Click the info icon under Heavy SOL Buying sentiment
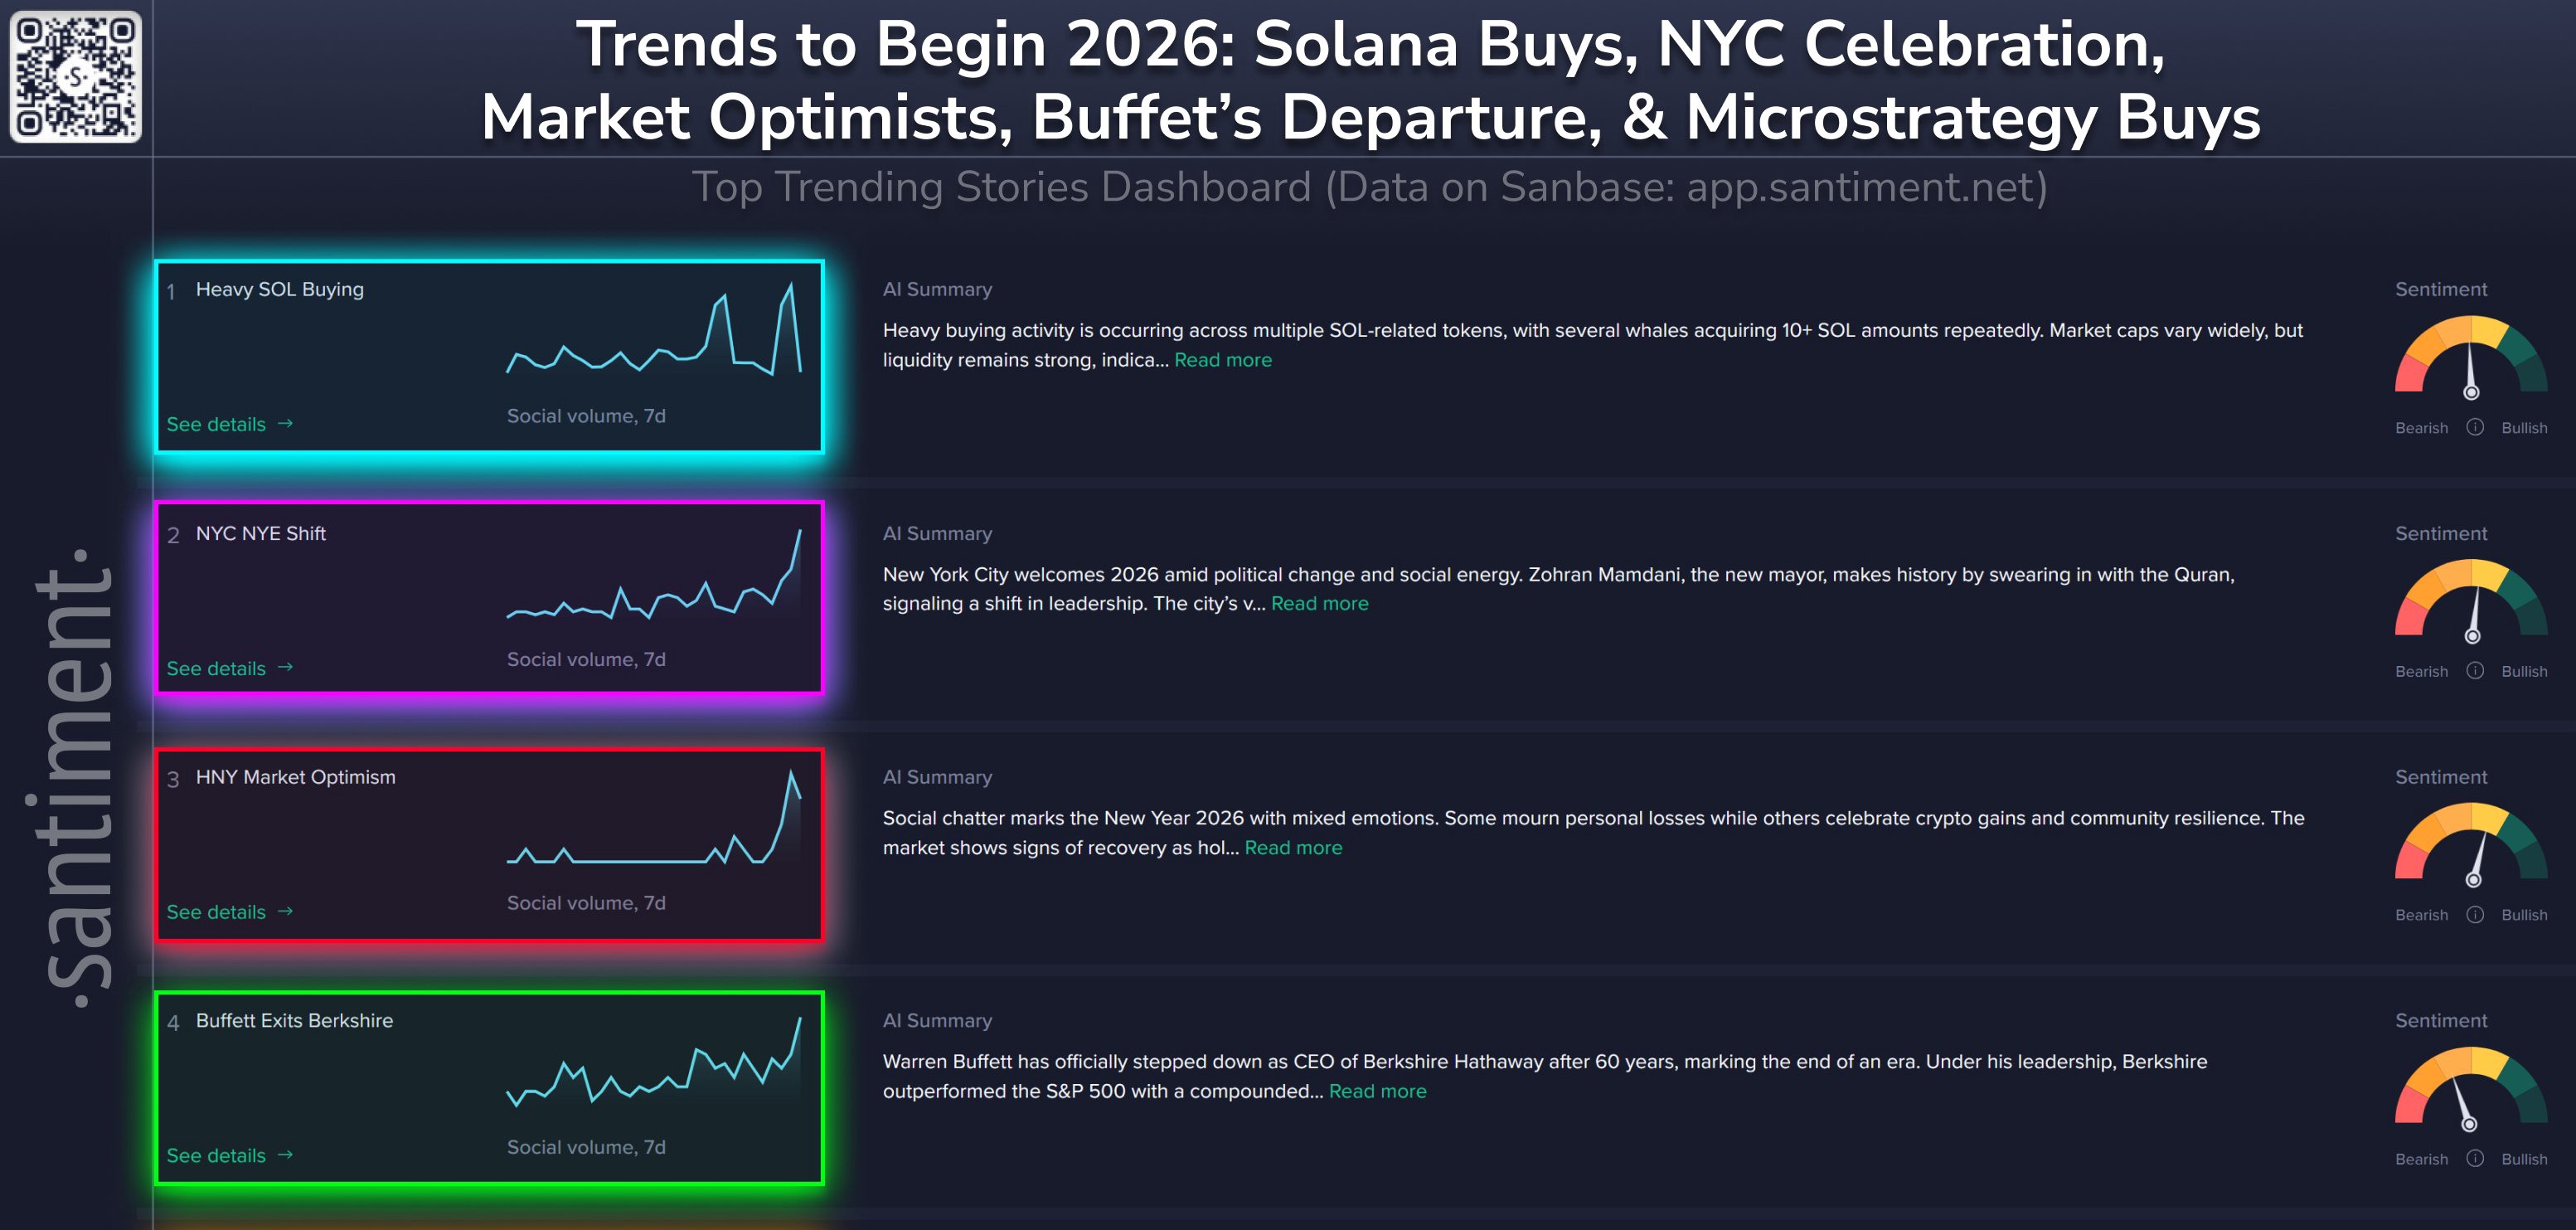The width and height of the screenshot is (2576, 1230). pyautogui.click(x=2475, y=427)
